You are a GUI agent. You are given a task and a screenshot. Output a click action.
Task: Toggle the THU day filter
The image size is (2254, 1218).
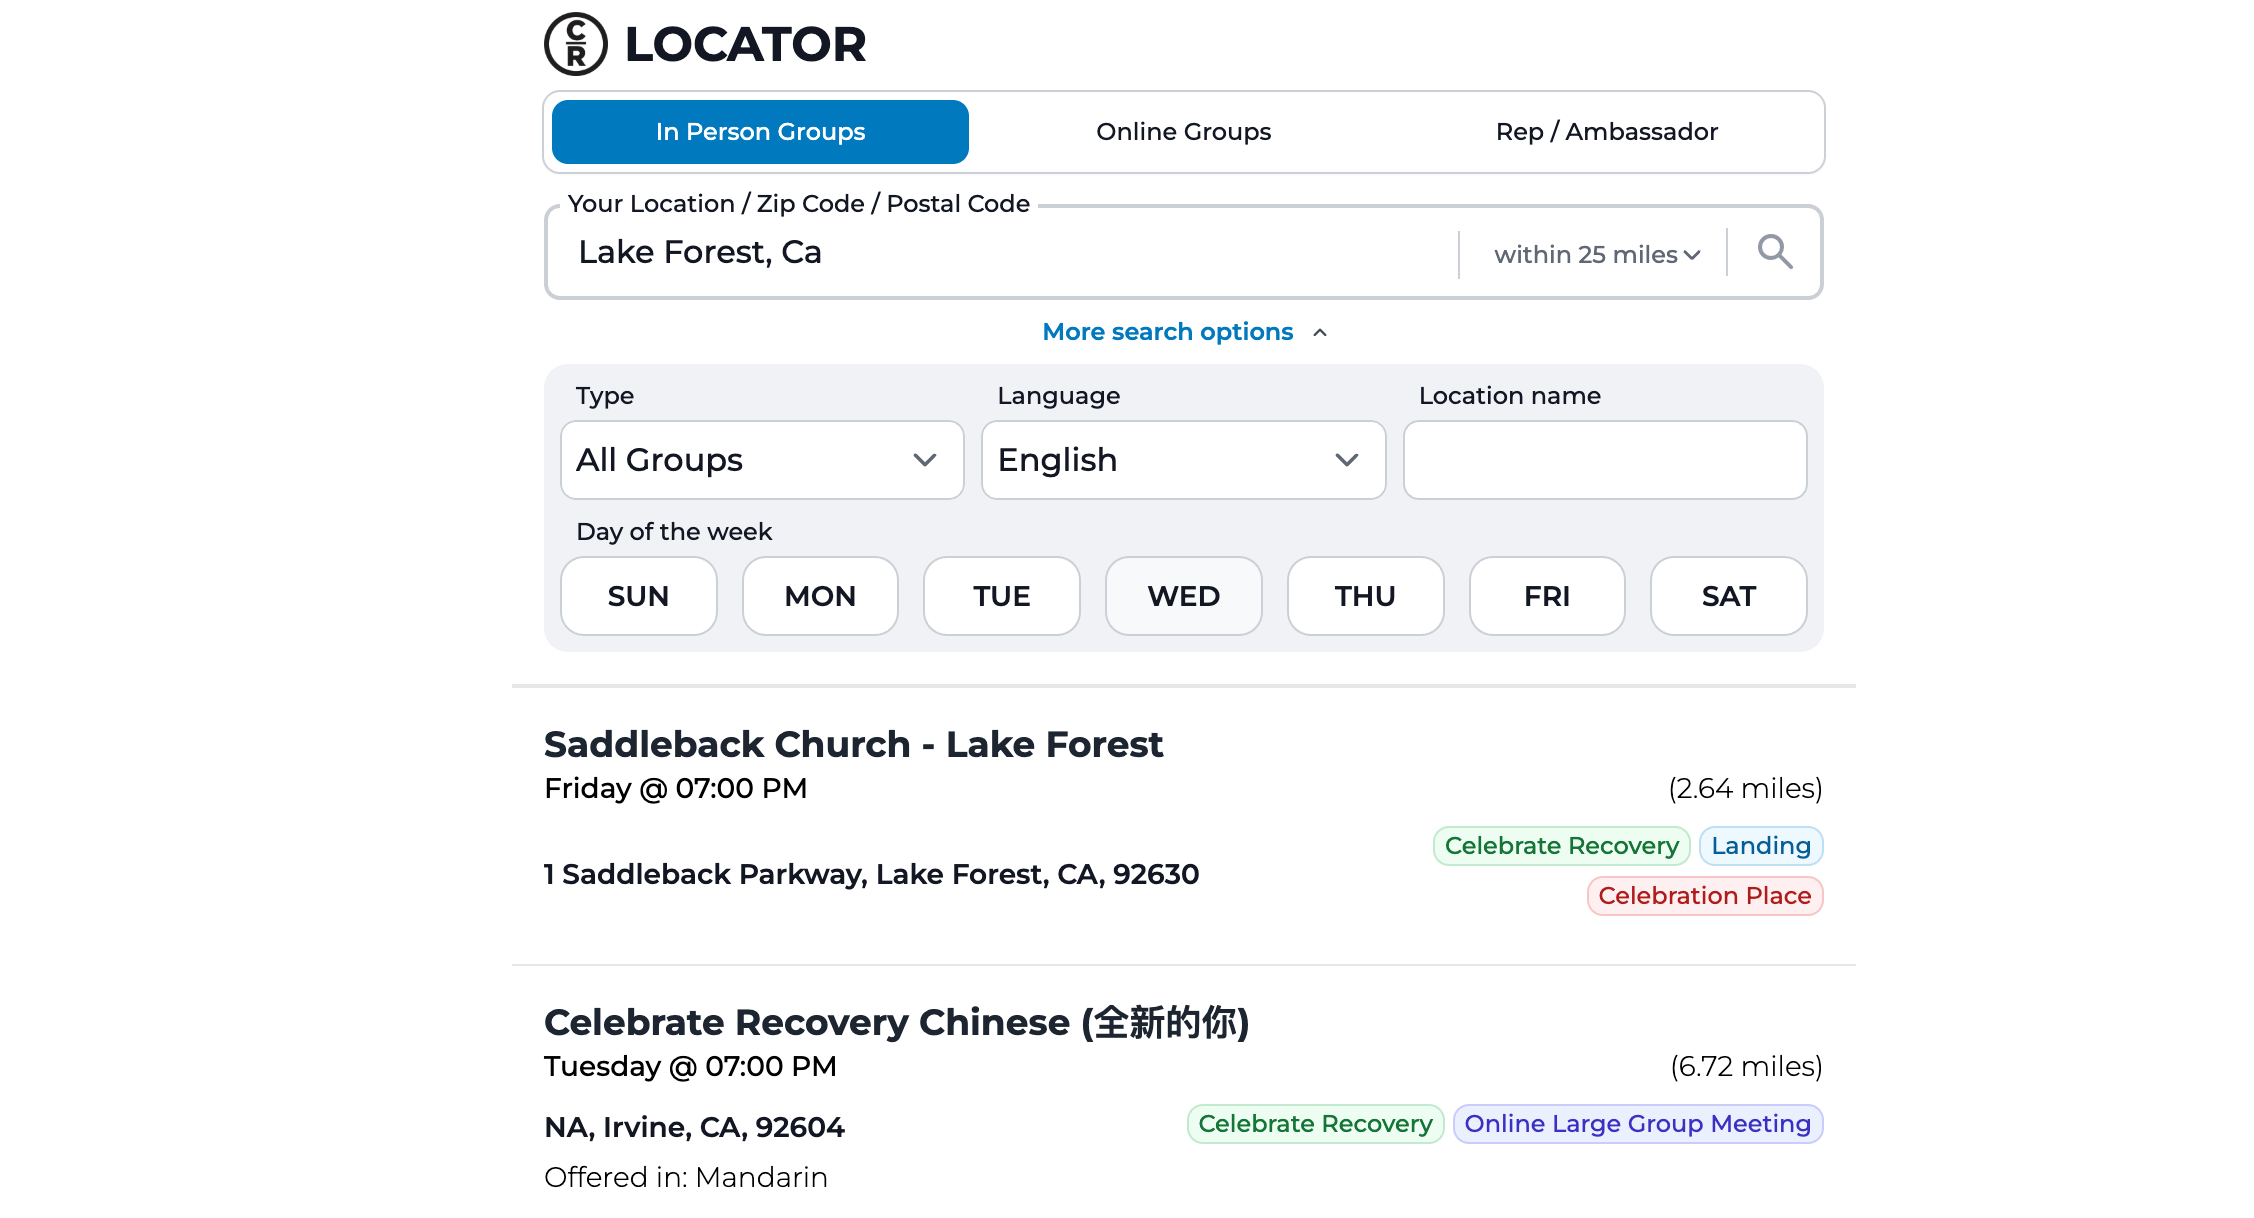[x=1365, y=596]
